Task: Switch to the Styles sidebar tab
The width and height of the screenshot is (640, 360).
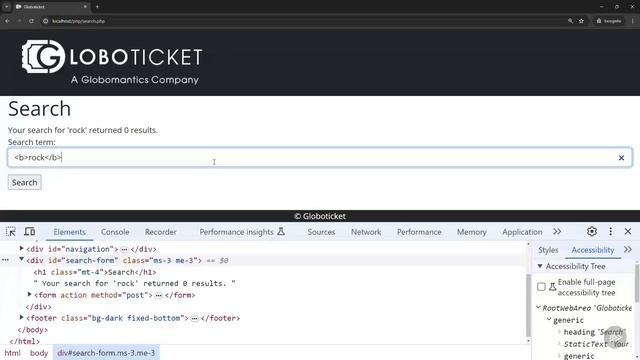Action: tap(548, 250)
